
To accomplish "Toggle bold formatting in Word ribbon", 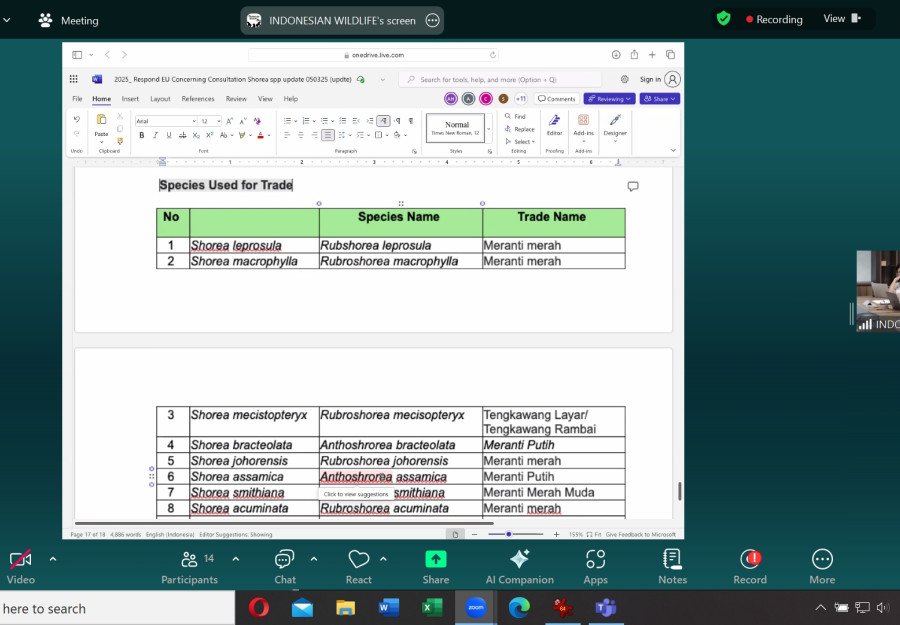I will click(x=142, y=135).
